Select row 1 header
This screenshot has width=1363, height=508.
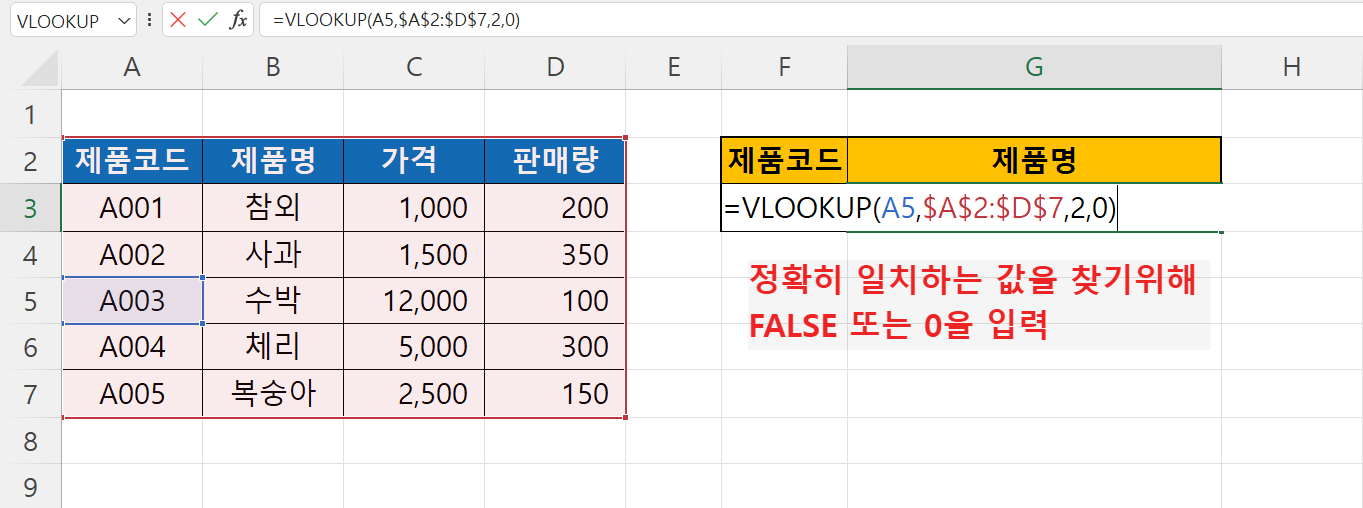tap(31, 114)
